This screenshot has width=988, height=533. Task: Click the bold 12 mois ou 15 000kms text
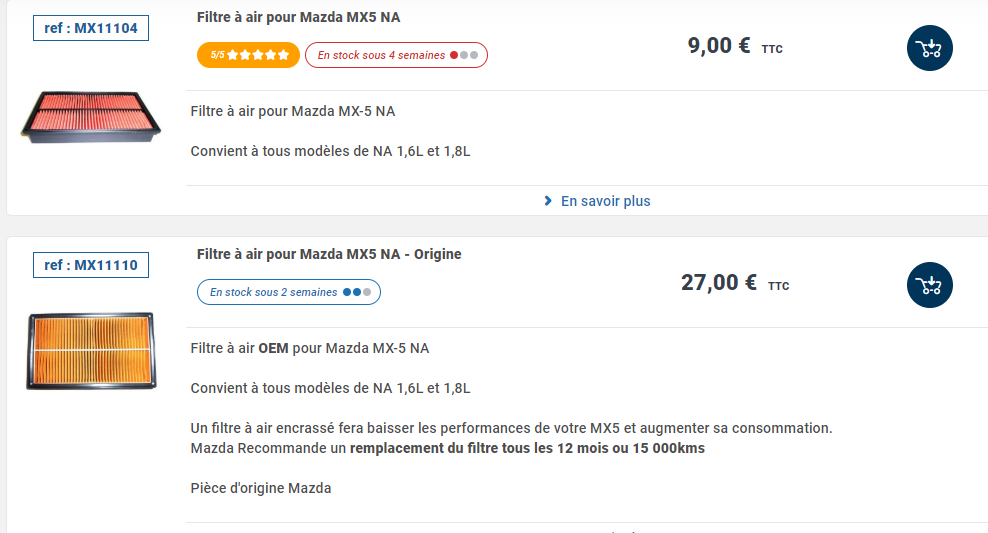point(631,449)
